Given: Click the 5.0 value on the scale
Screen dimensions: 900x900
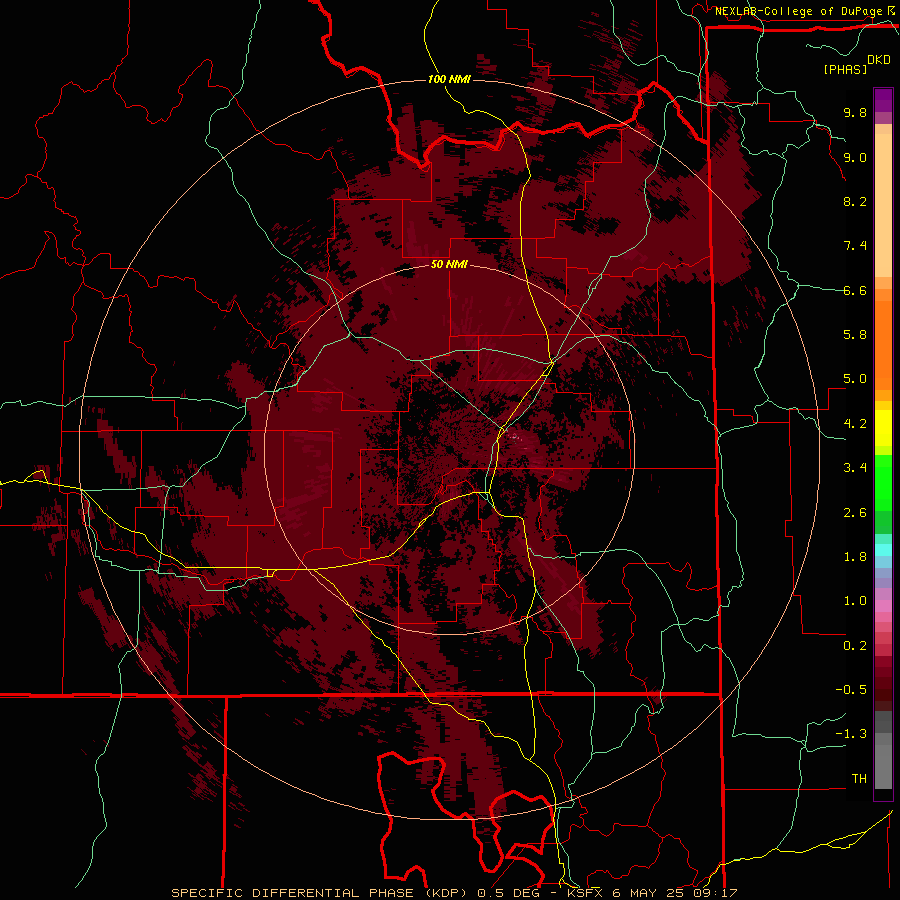Looking at the screenshot, I should pos(855,379).
